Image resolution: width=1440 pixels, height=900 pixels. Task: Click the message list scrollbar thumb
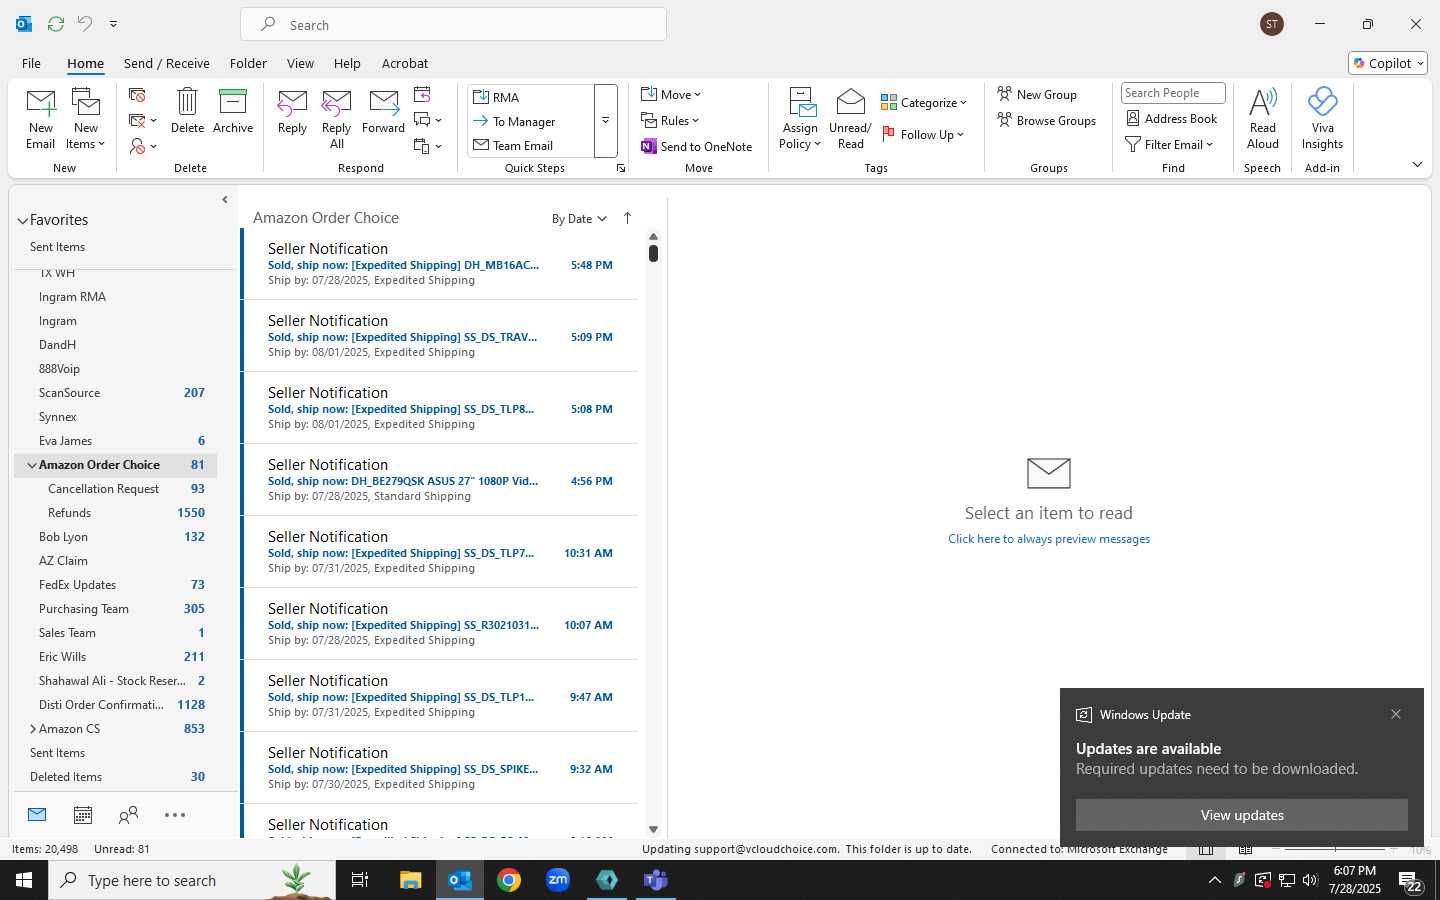click(x=653, y=253)
